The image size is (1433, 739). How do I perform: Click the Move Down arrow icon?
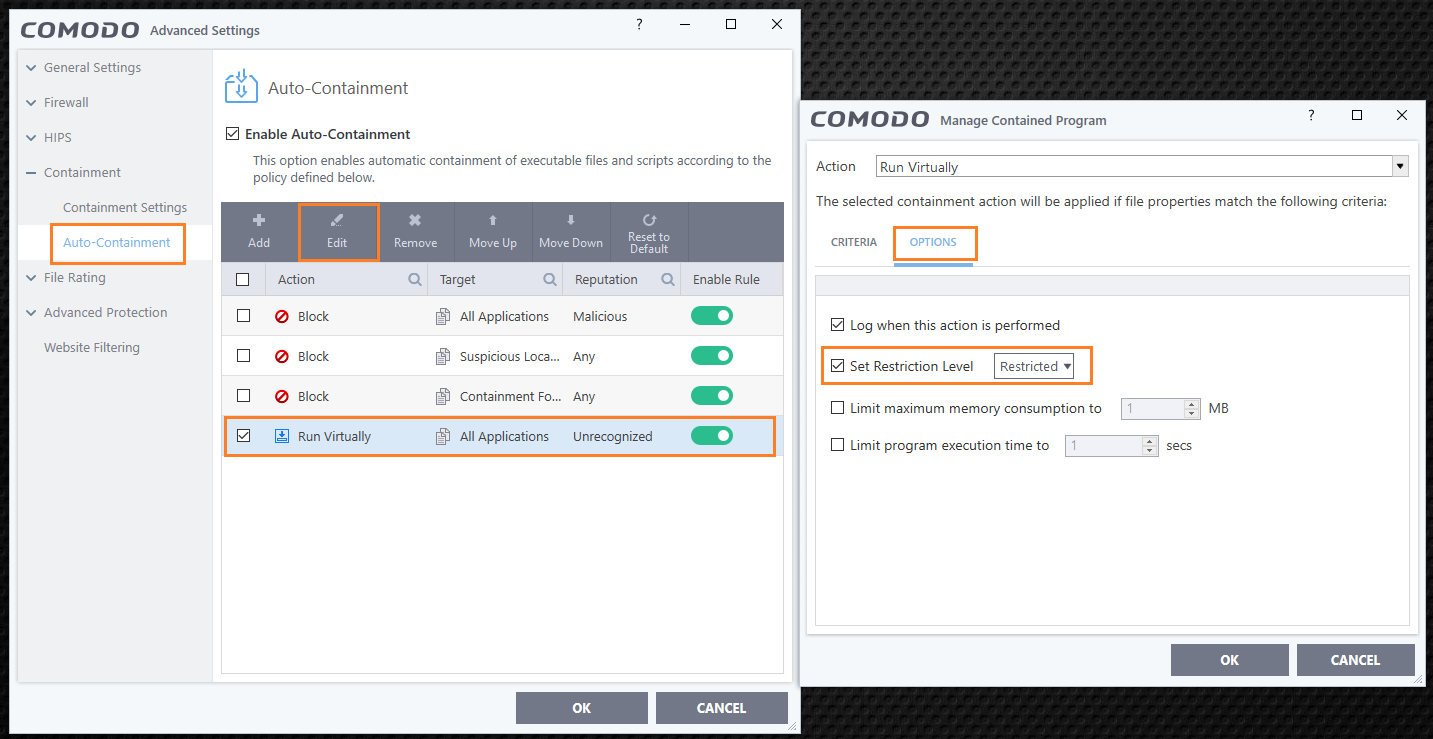click(x=571, y=220)
